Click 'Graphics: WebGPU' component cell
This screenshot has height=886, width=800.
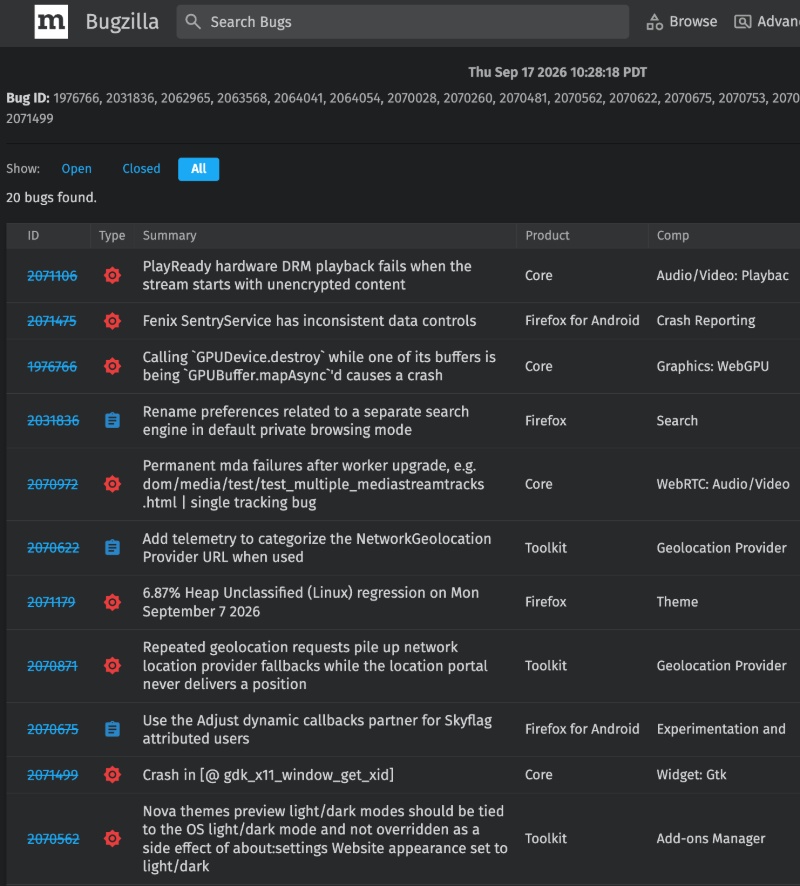tap(712, 366)
